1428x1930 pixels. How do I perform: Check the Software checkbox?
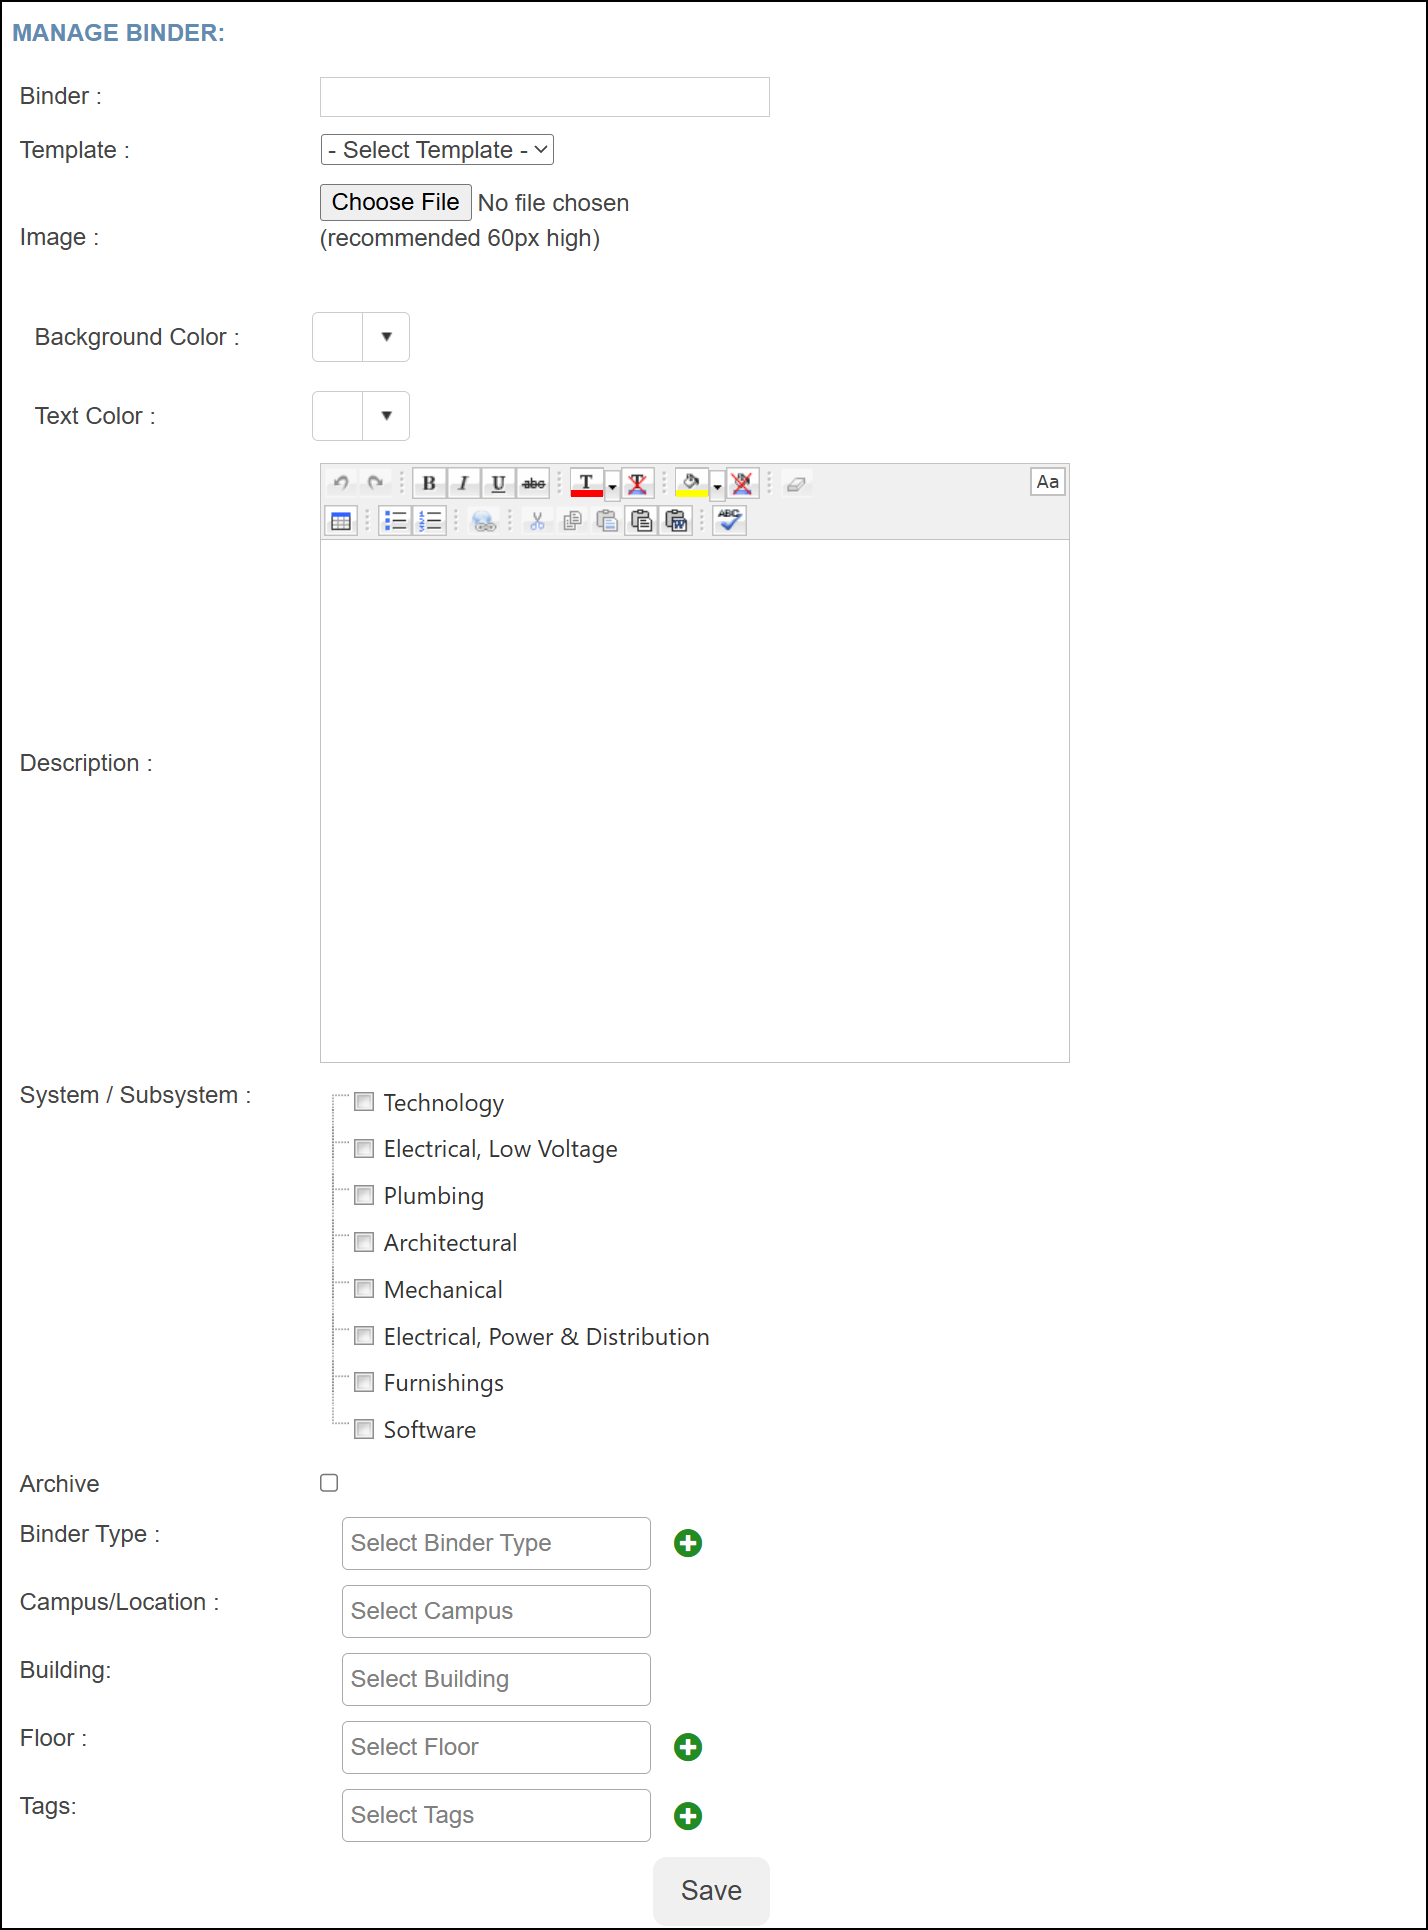click(364, 1429)
